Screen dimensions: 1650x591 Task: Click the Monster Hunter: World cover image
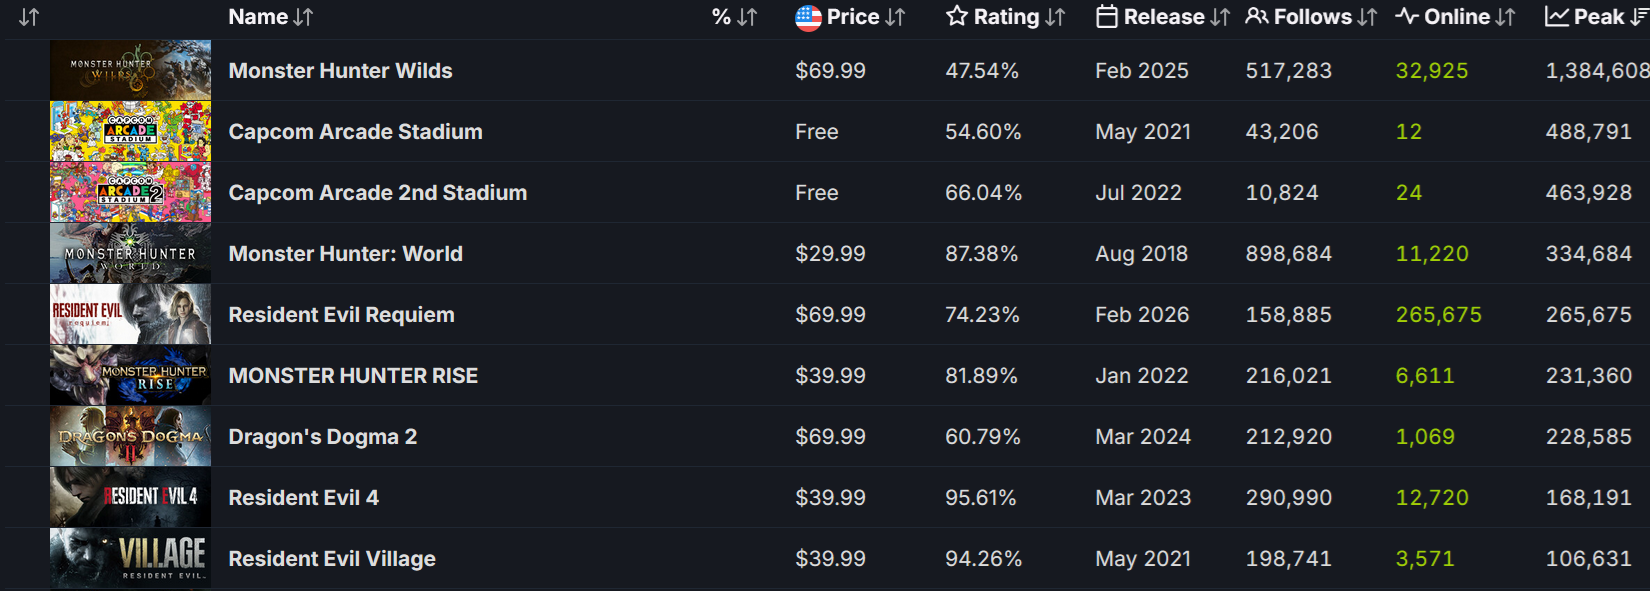[130, 253]
